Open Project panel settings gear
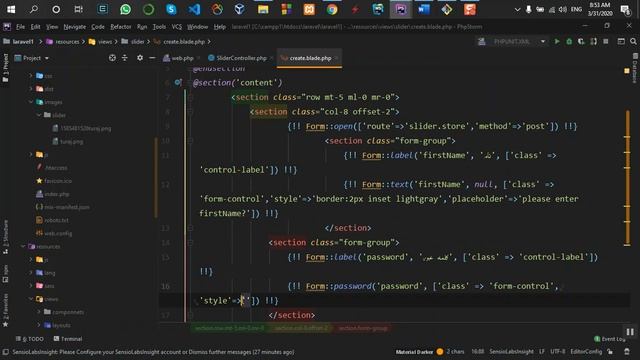640x360 pixels. click(x=140, y=58)
